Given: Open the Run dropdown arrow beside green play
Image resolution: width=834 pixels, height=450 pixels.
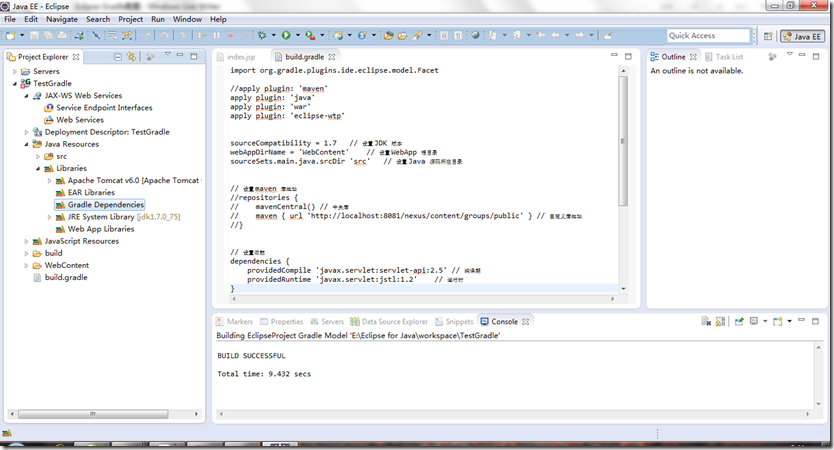Looking at the screenshot, I should (x=298, y=36).
